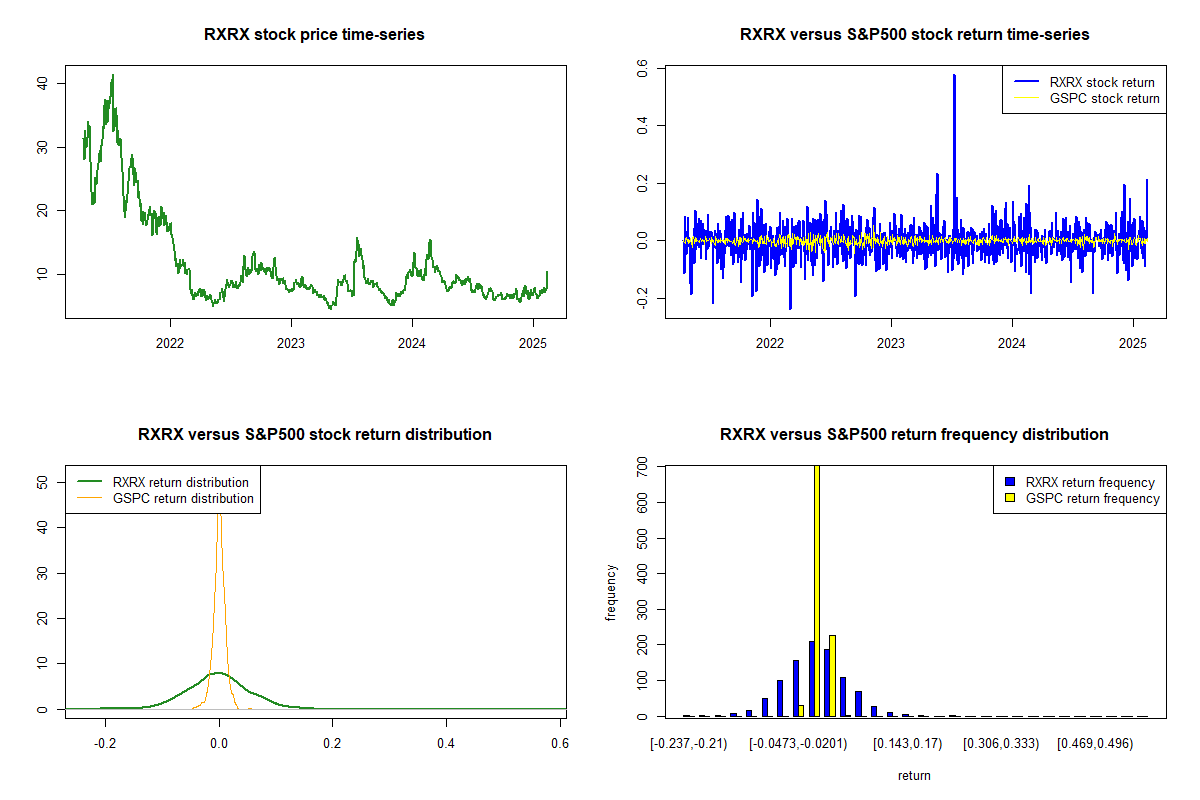
Task: Click the stock return time-series chart title
Action: tap(914, 35)
